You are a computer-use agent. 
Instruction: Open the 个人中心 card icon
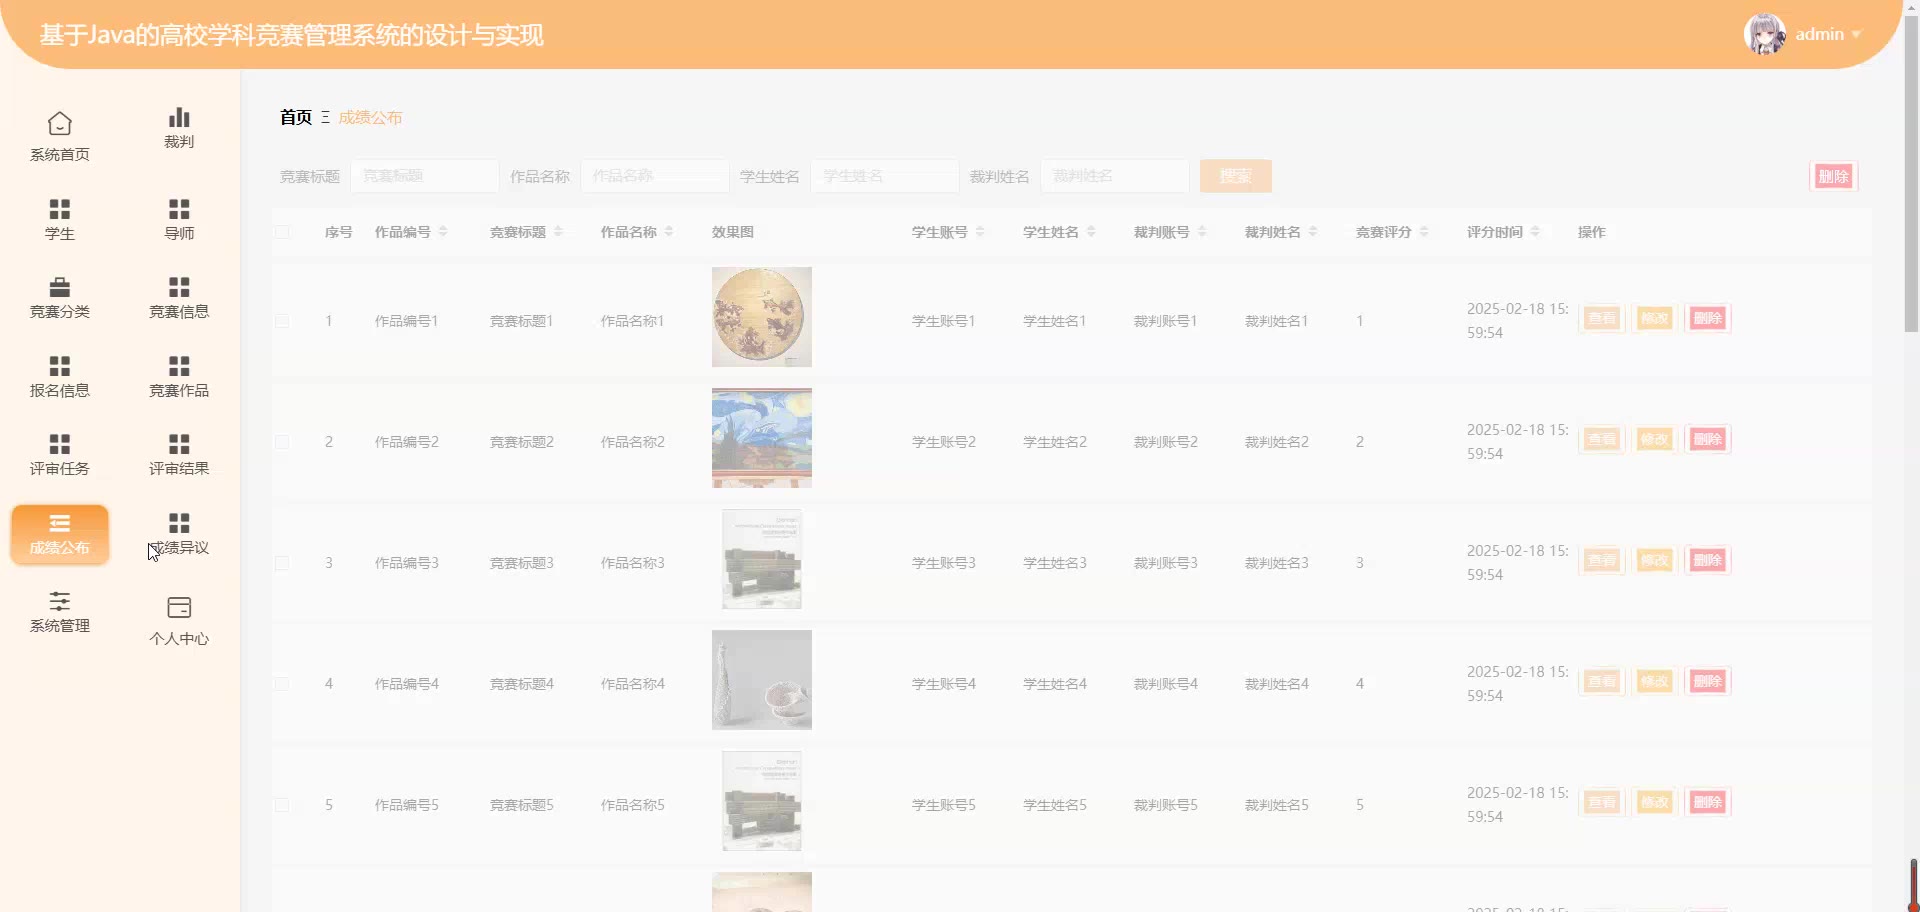pyautogui.click(x=179, y=608)
